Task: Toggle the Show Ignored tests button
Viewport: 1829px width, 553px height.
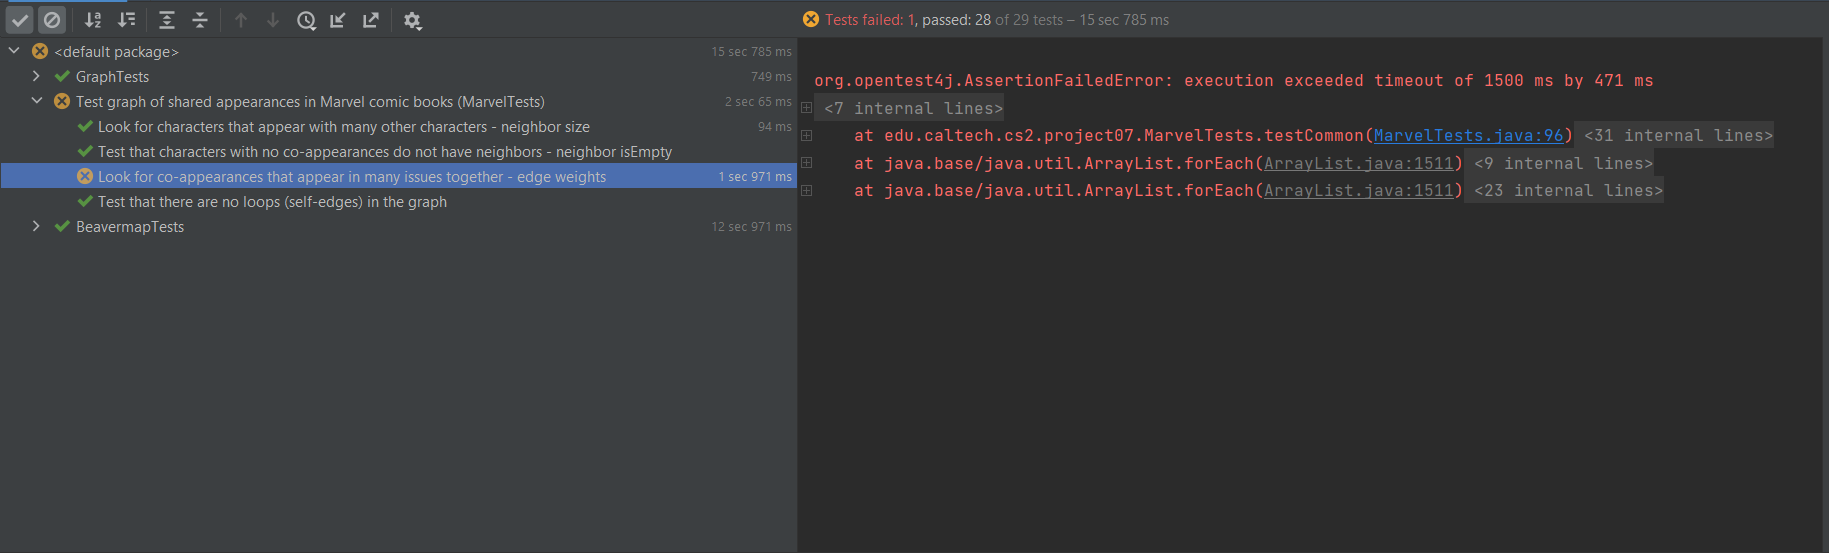Action: [x=52, y=20]
